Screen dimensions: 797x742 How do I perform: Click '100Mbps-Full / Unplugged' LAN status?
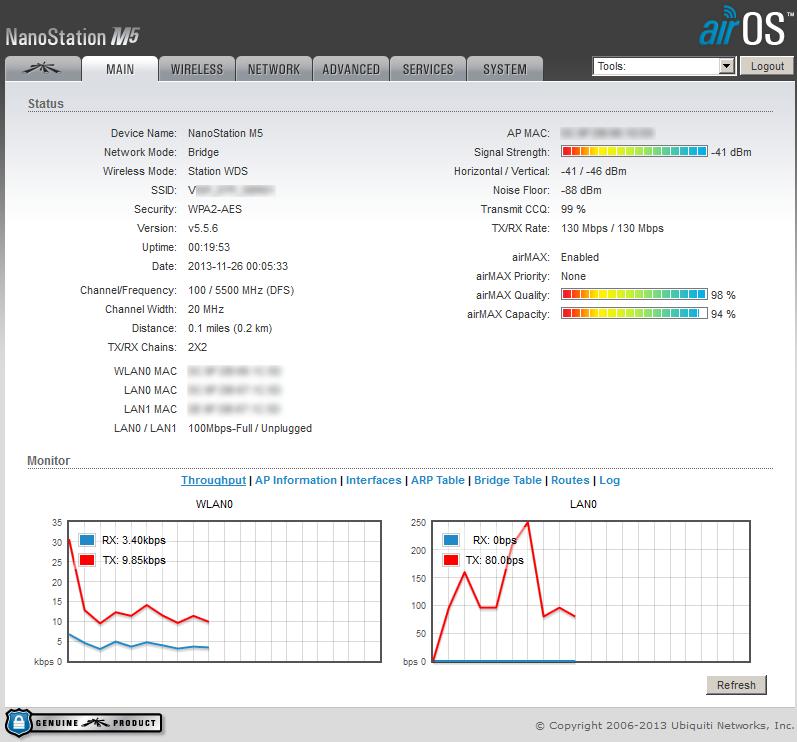click(250, 428)
